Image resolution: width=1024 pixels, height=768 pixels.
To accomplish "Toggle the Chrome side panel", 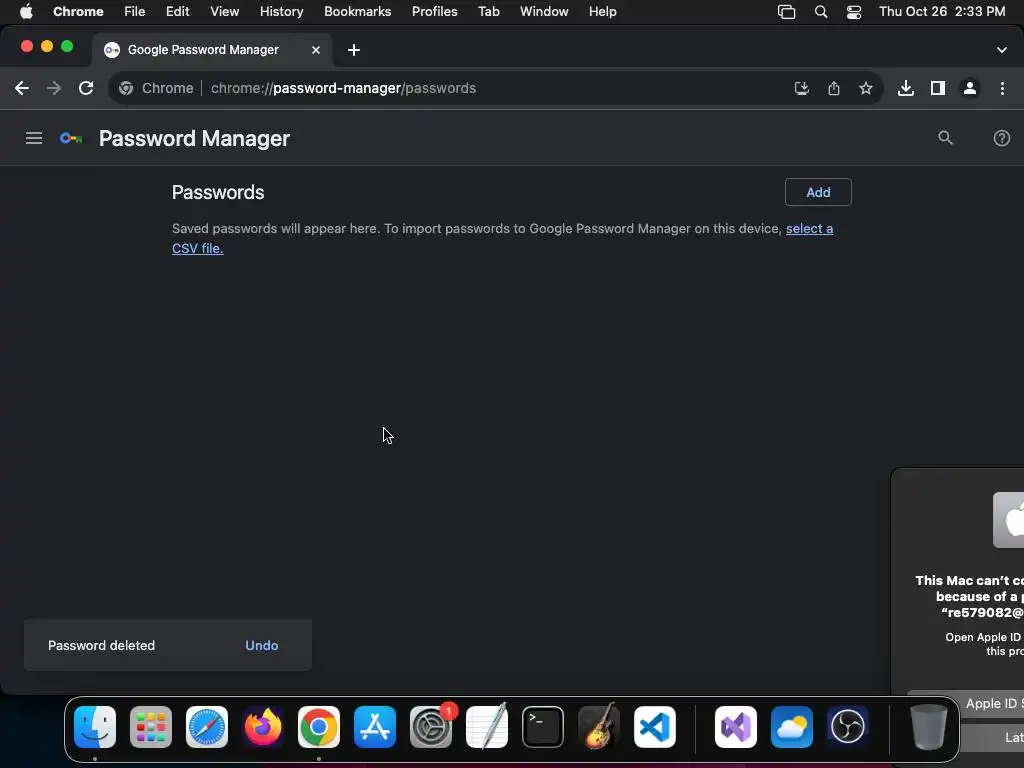I will pos(937,88).
